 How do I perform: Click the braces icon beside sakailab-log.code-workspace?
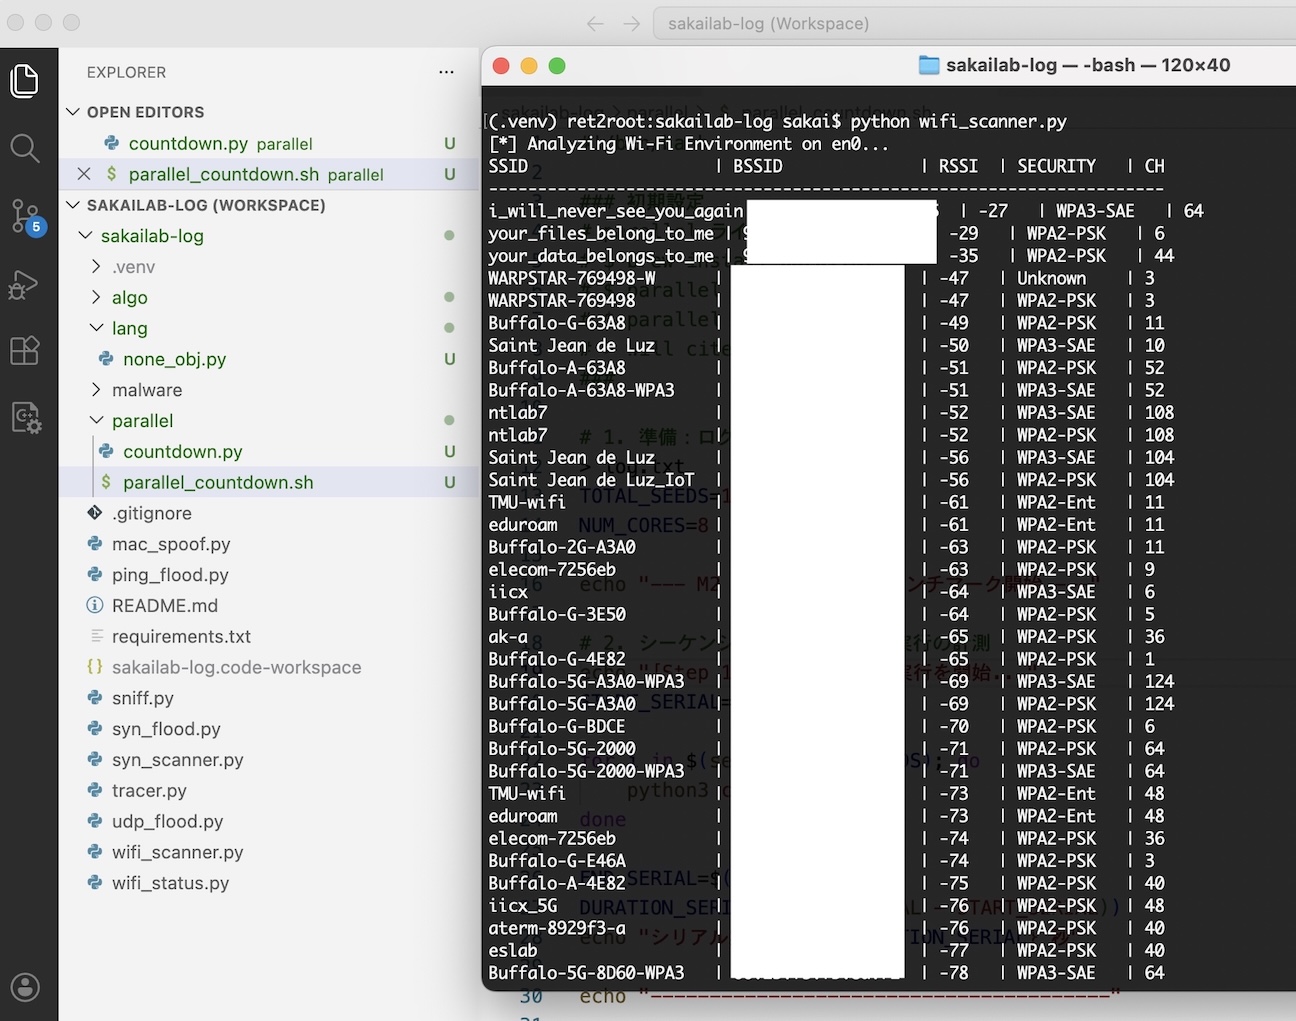pos(95,667)
